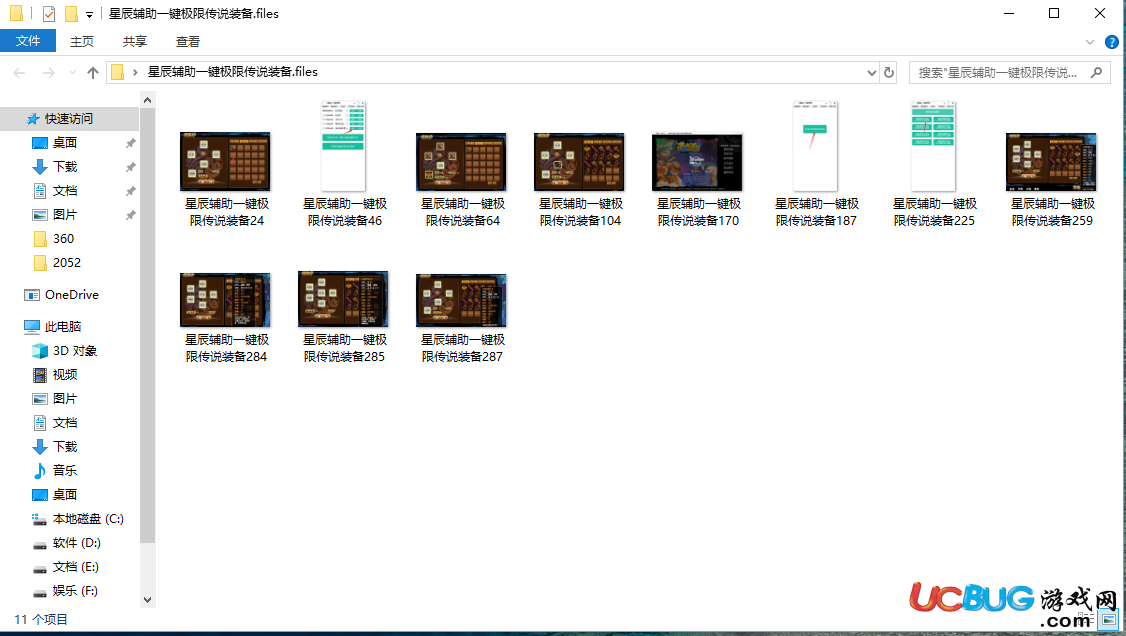Refresh the current folder
The height and width of the screenshot is (636, 1126).
[x=889, y=73]
